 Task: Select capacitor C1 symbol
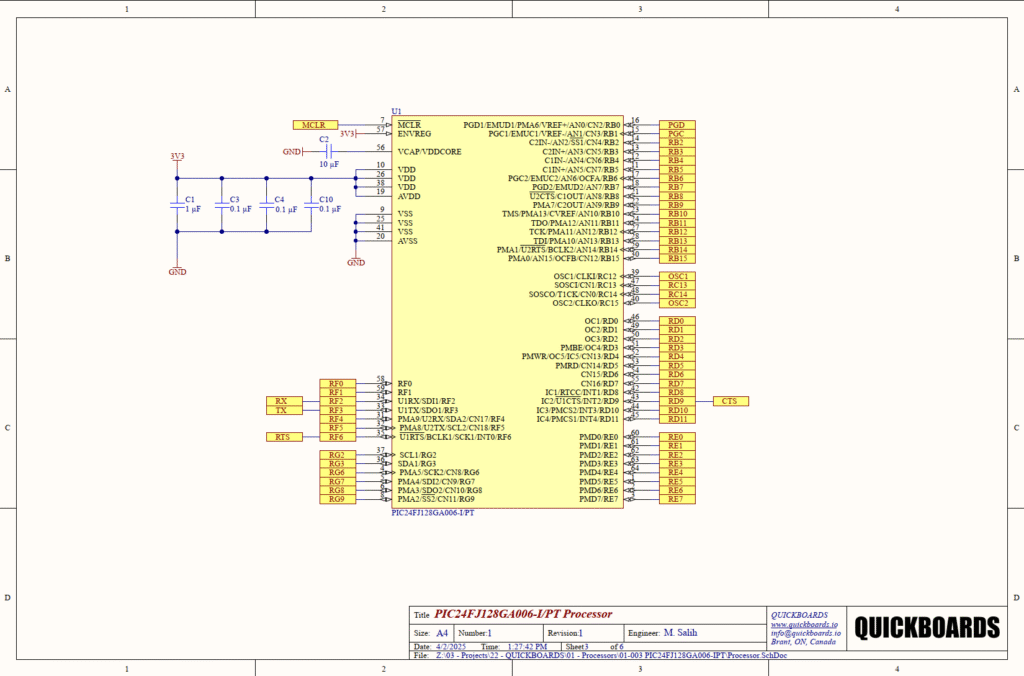177,204
